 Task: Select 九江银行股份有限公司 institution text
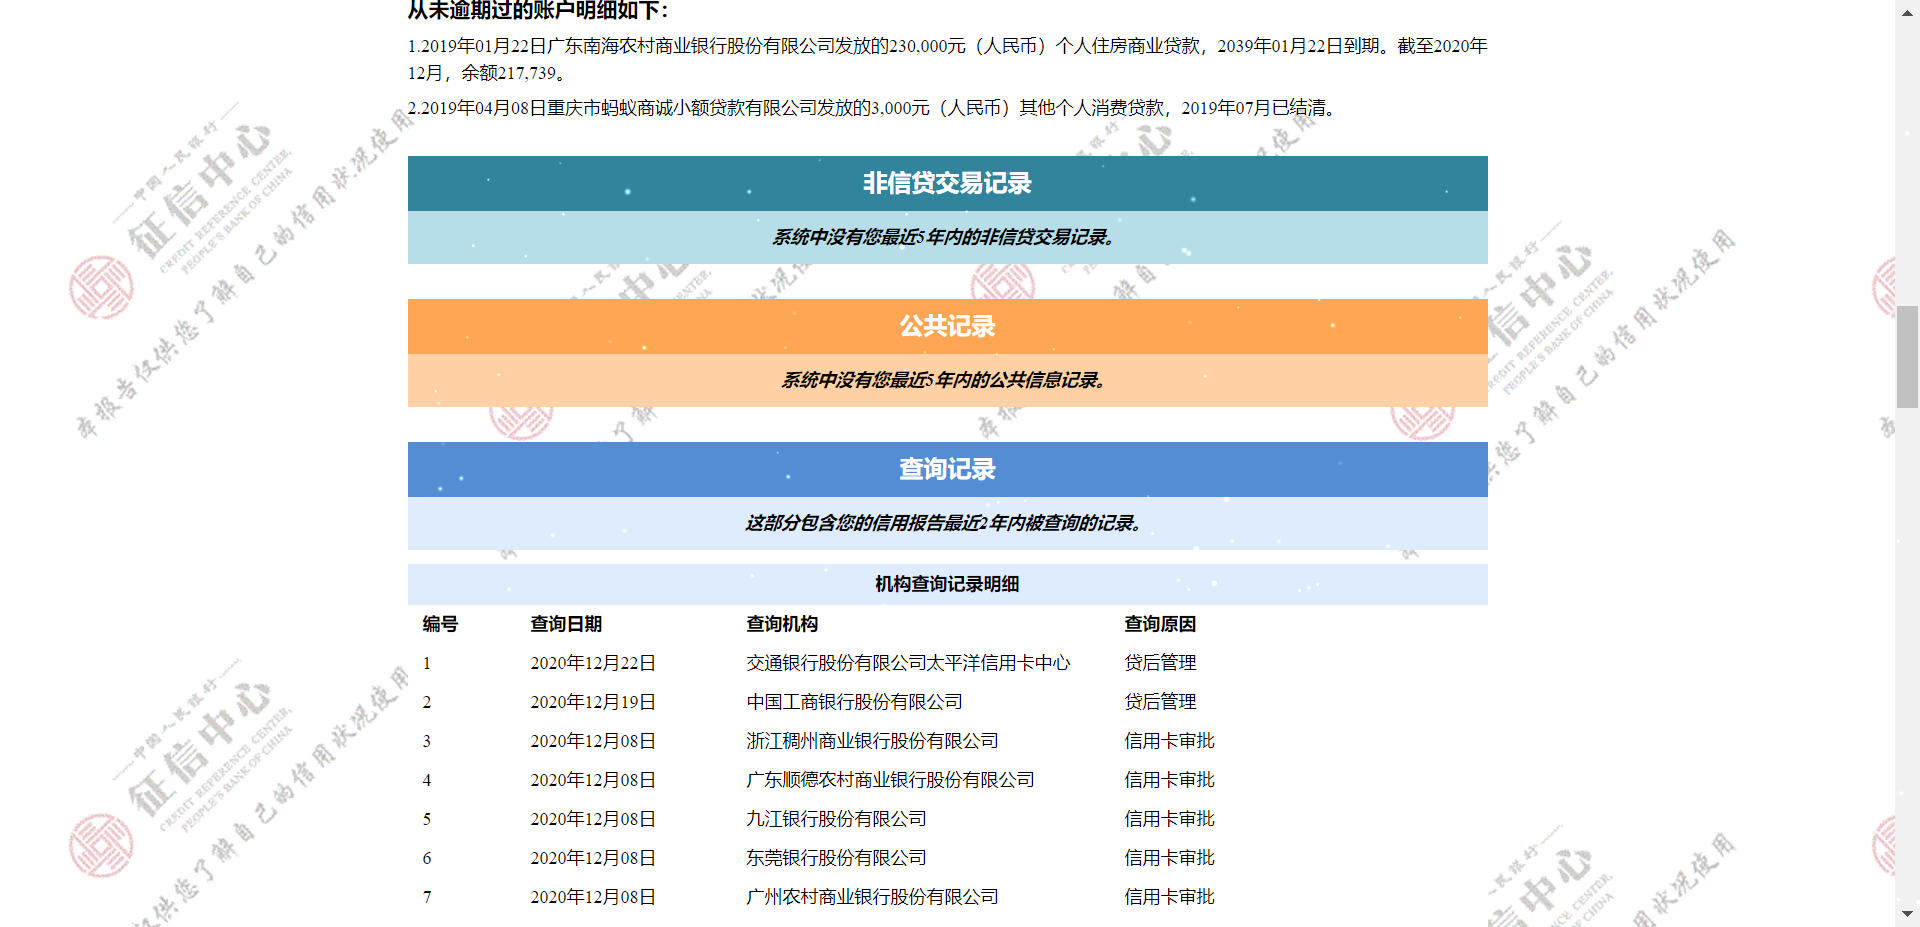pos(836,819)
